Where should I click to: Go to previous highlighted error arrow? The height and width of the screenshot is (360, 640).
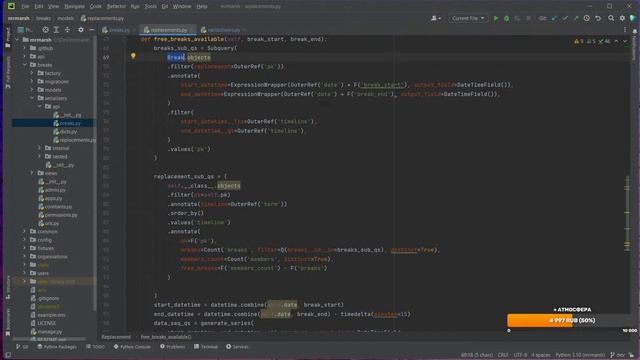616,41
